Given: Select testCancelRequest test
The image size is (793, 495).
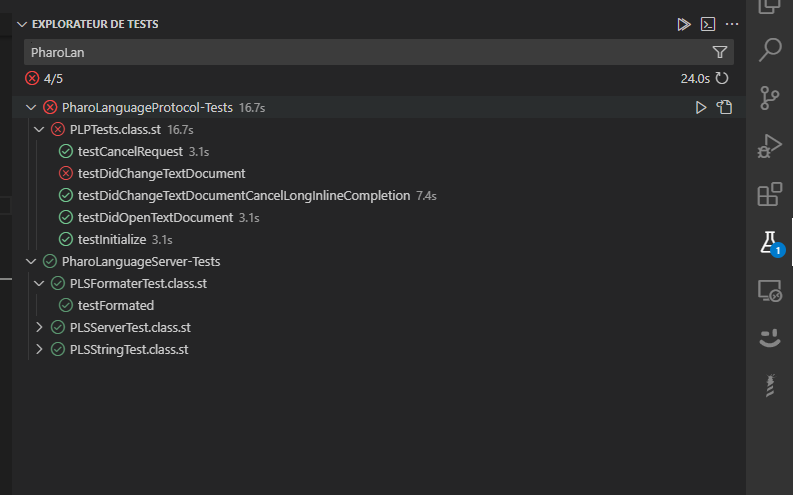Looking at the screenshot, I should click(130, 151).
